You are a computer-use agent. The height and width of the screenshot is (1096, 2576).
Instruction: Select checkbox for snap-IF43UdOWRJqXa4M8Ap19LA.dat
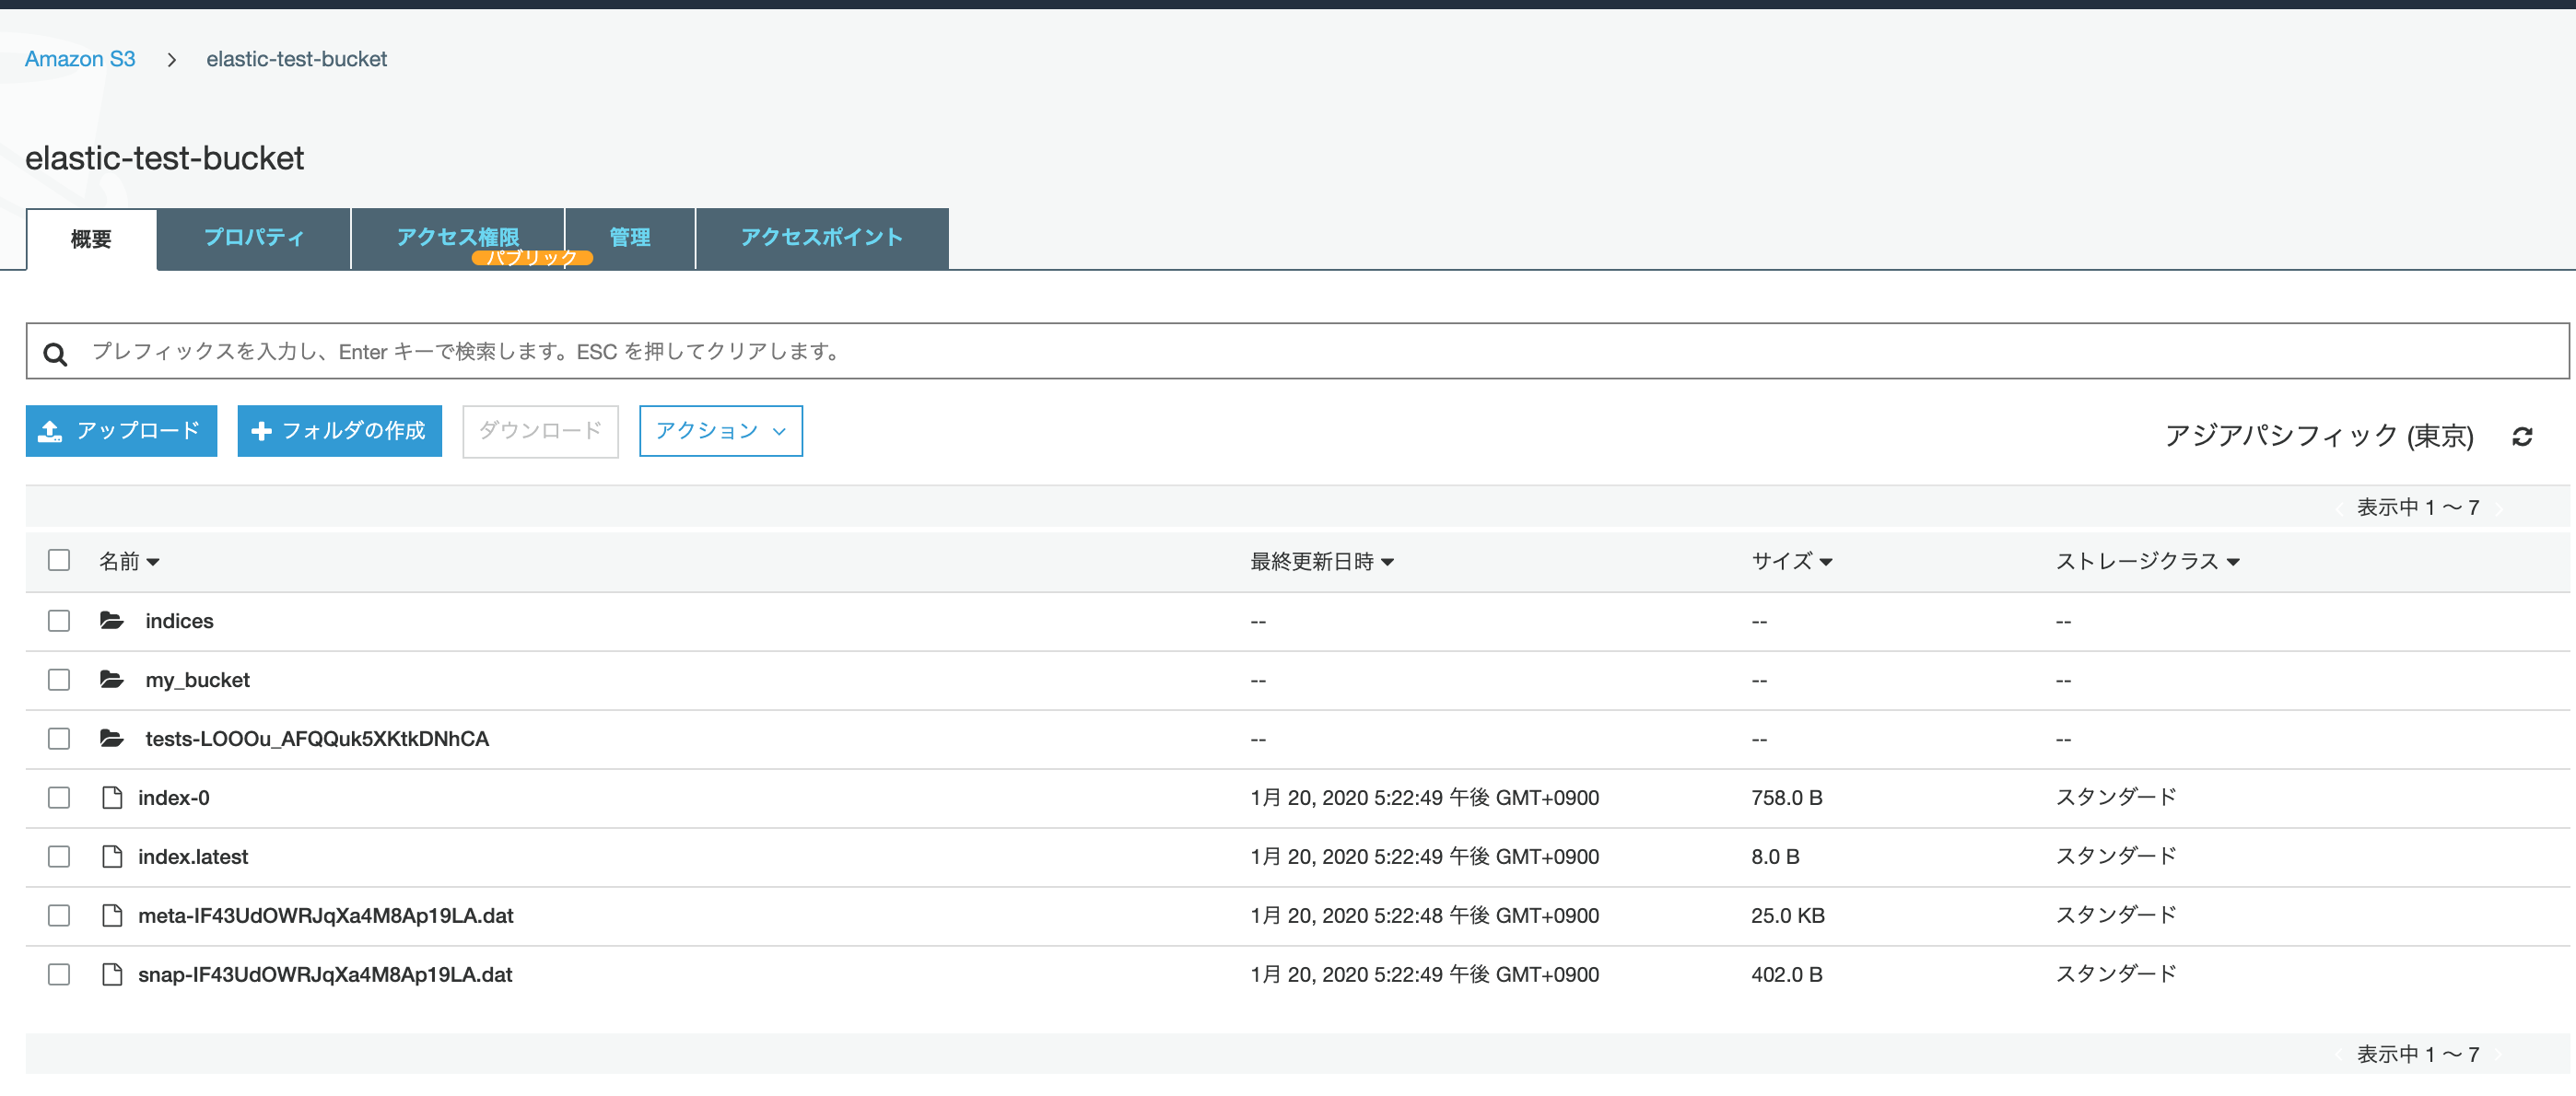point(59,975)
